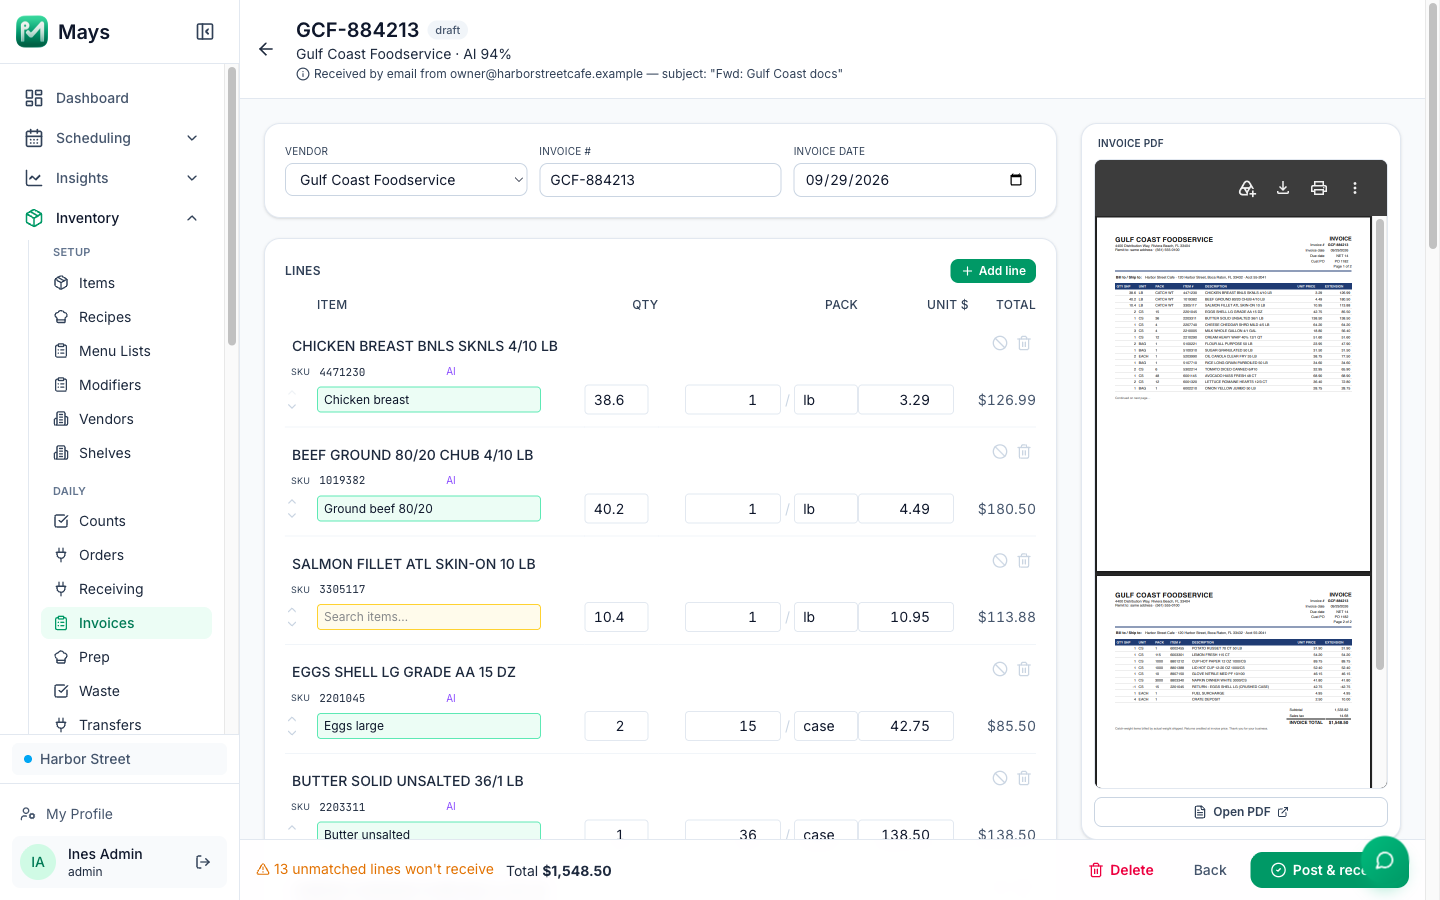The height and width of the screenshot is (900, 1440).
Task: Click the Invoice # field
Action: [x=660, y=180]
